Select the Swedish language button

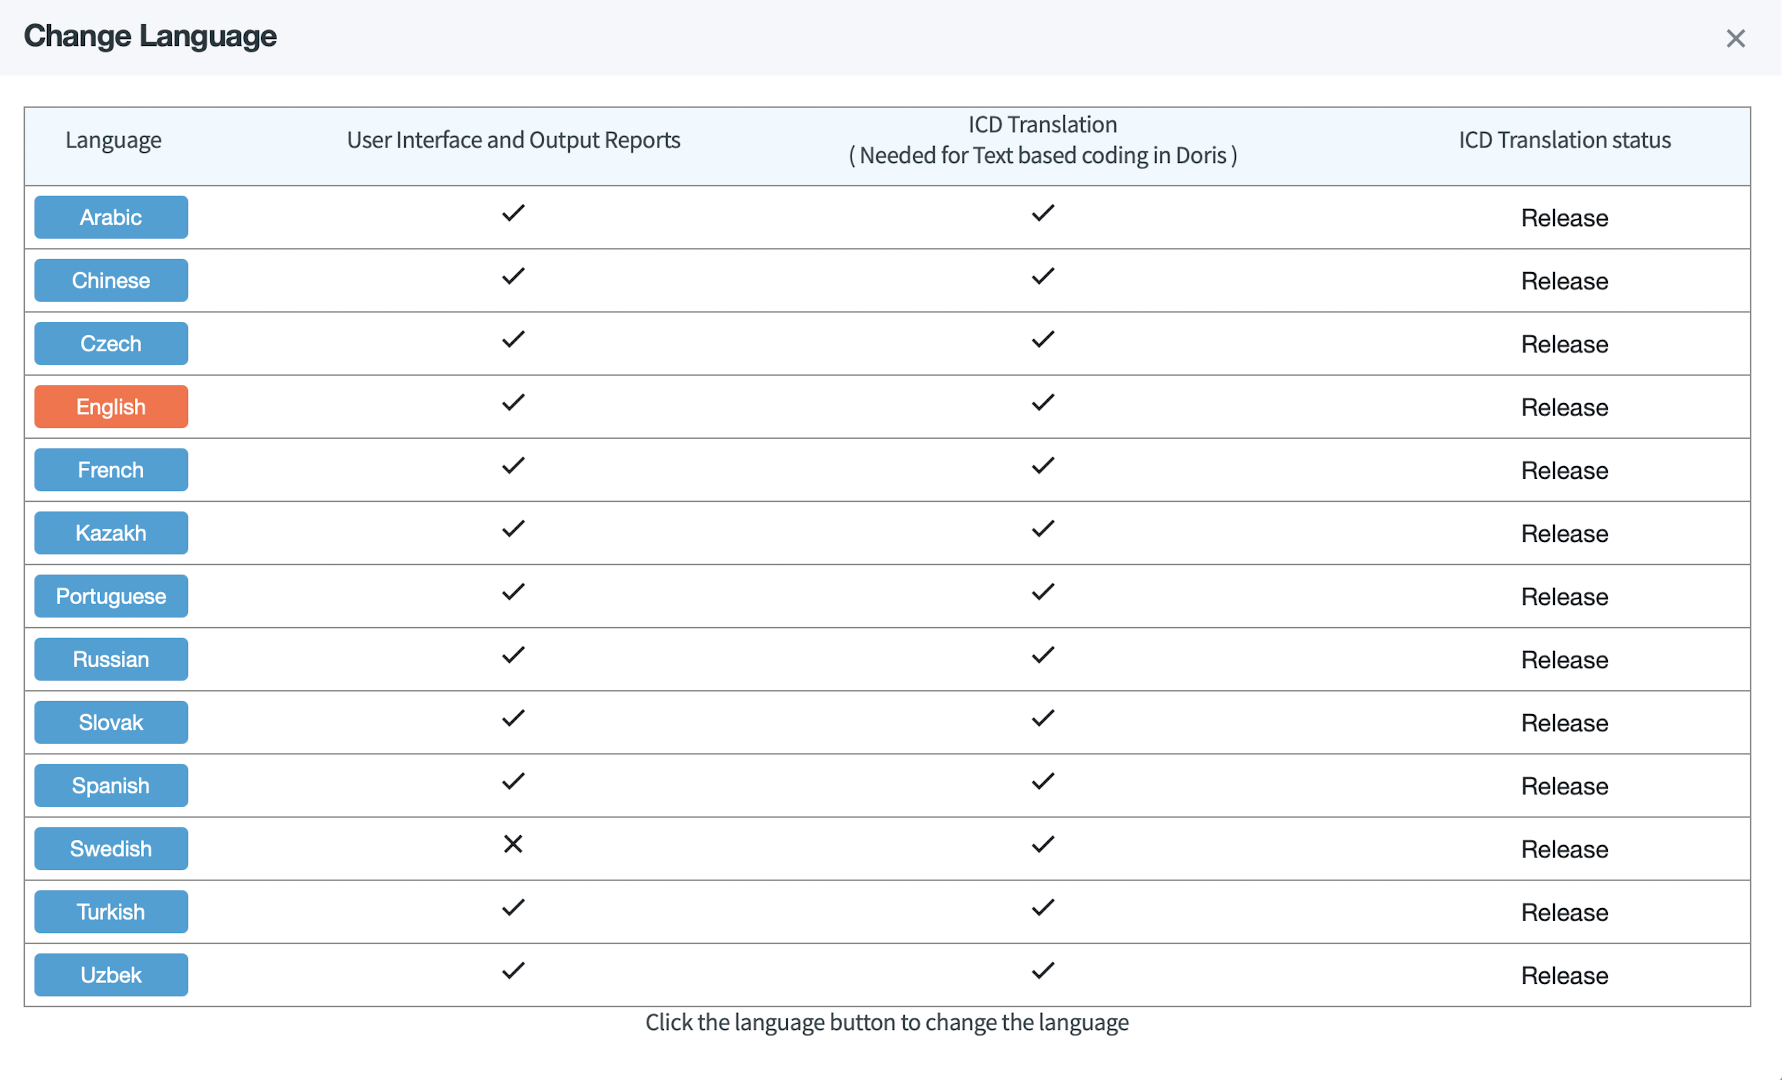pos(111,848)
